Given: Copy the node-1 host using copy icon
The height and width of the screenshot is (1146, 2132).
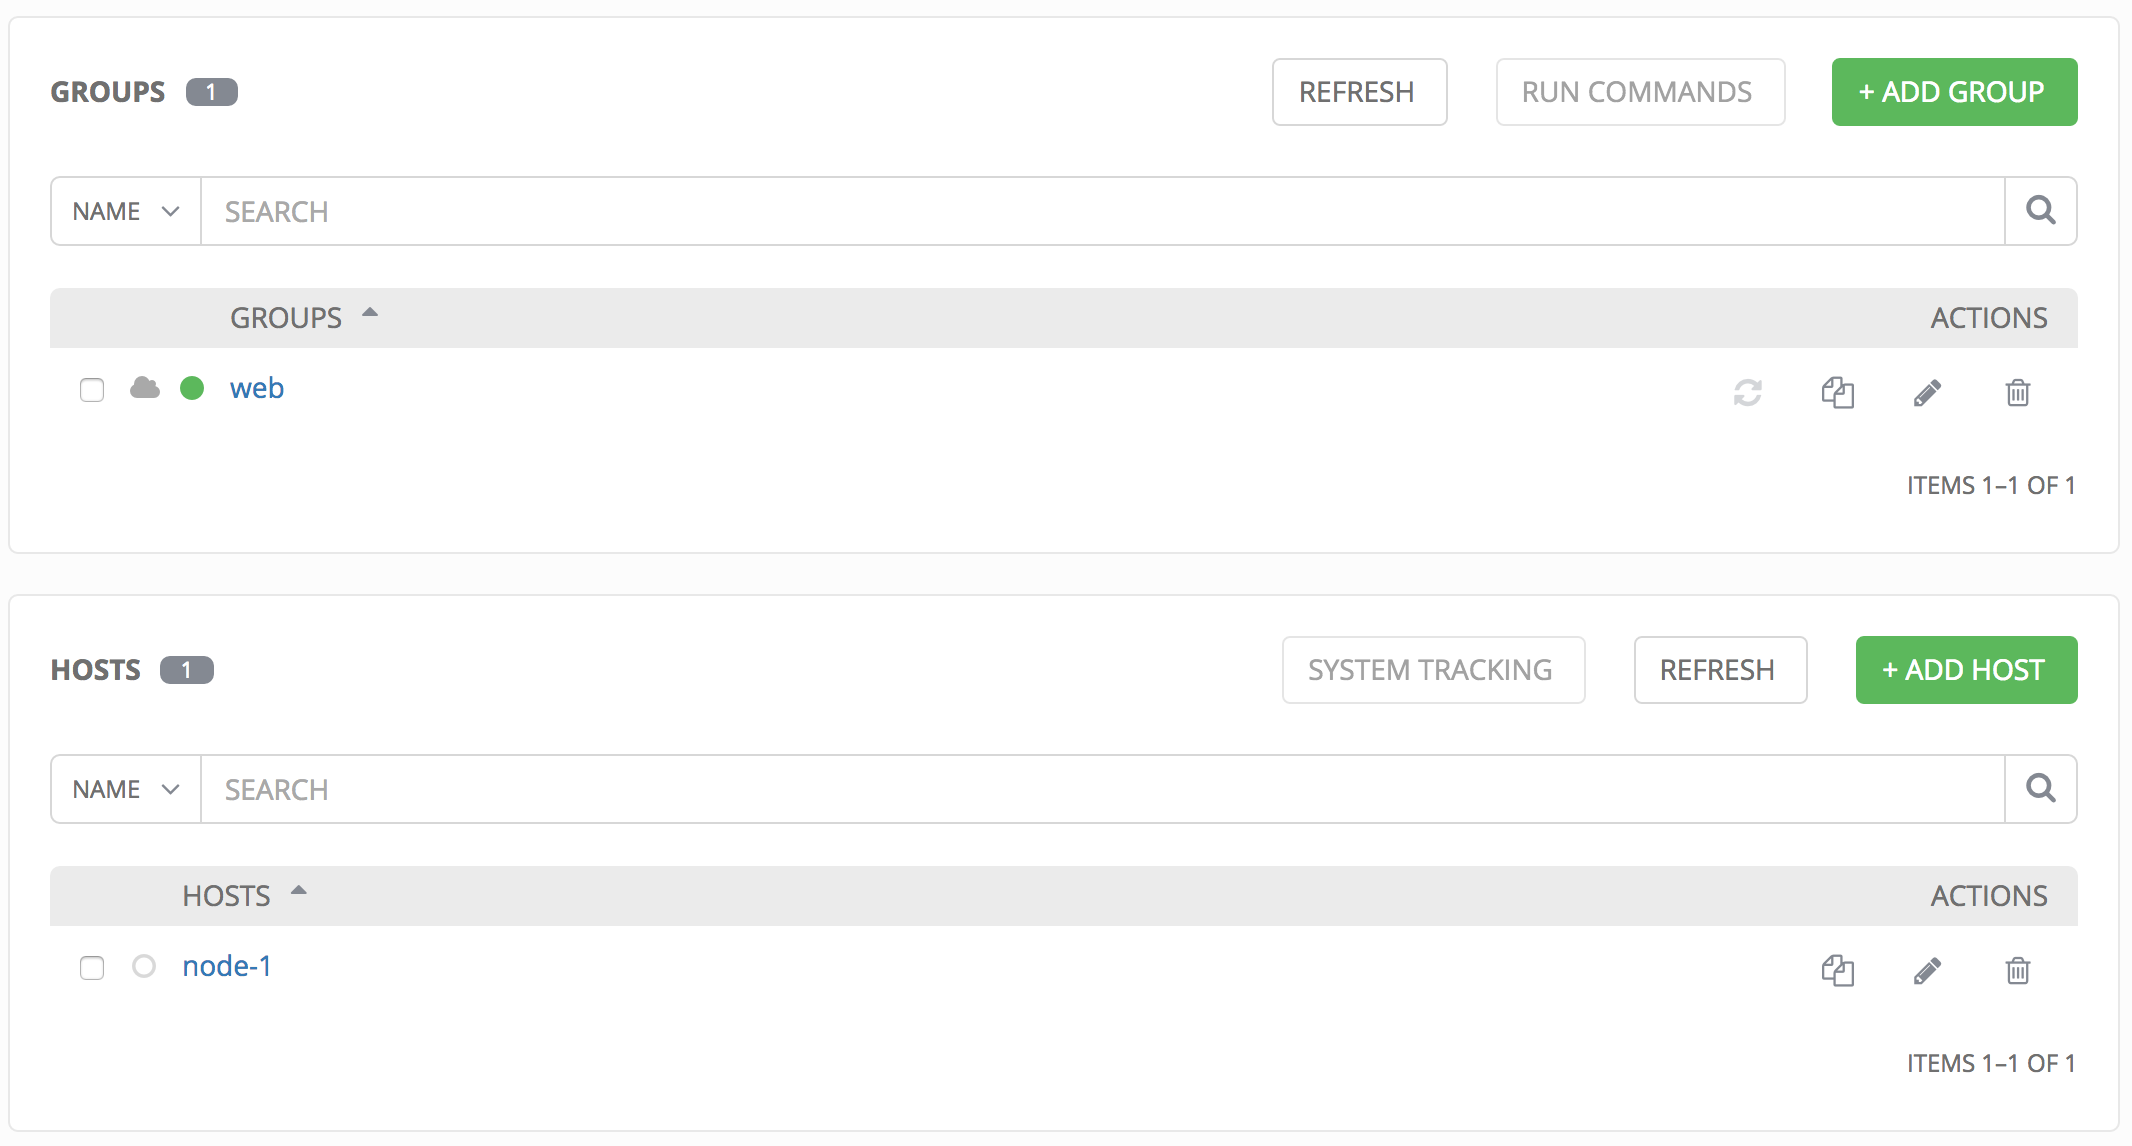Looking at the screenshot, I should click(1837, 970).
